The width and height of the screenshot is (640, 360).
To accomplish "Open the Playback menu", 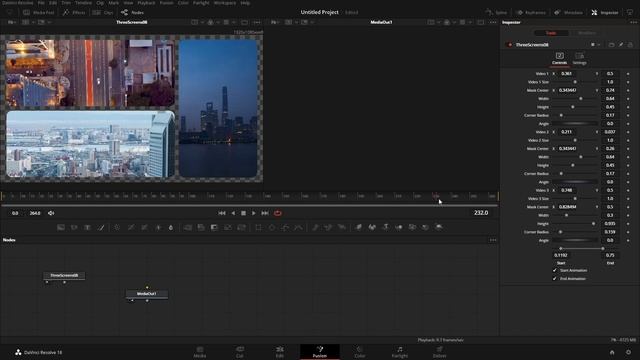I will (146, 2).
